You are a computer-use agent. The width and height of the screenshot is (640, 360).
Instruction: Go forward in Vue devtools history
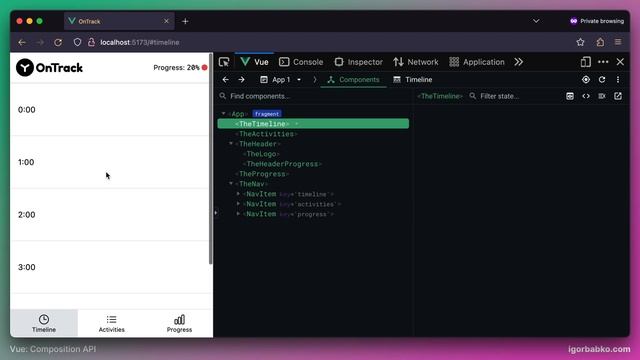click(x=241, y=80)
